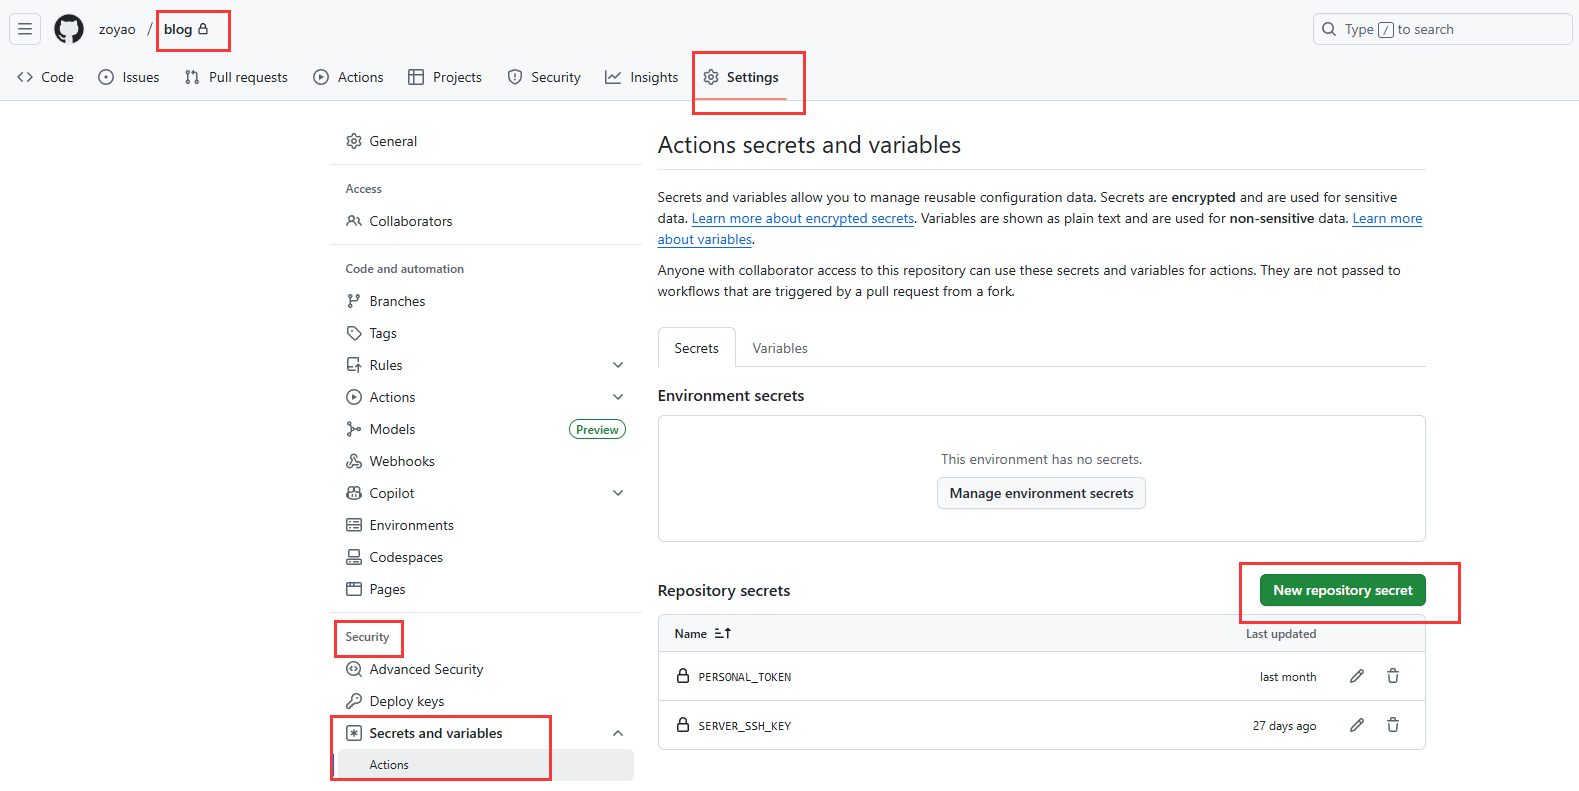
Task: Click Manage environment secrets button
Action: pos(1041,493)
